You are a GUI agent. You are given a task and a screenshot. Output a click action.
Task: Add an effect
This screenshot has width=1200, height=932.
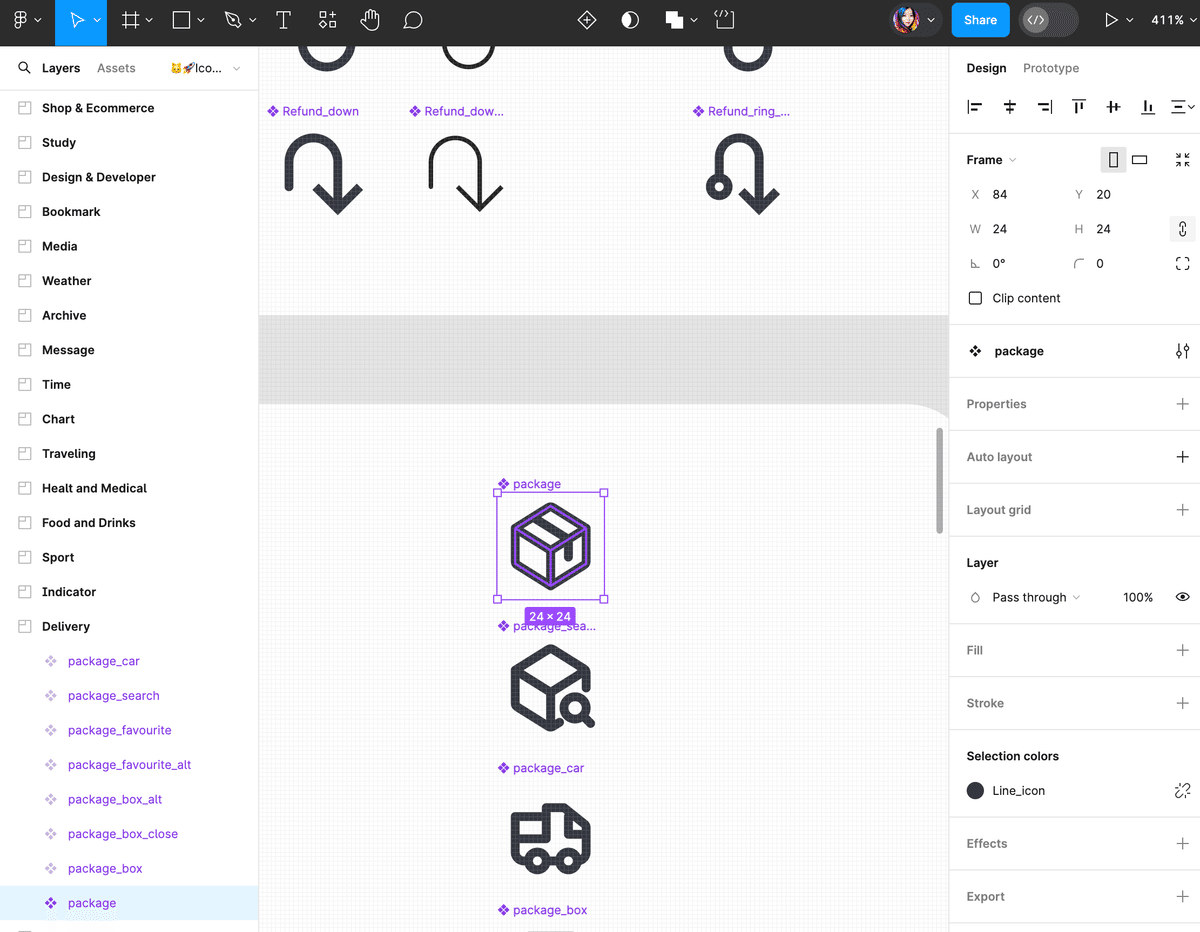pos(1183,844)
